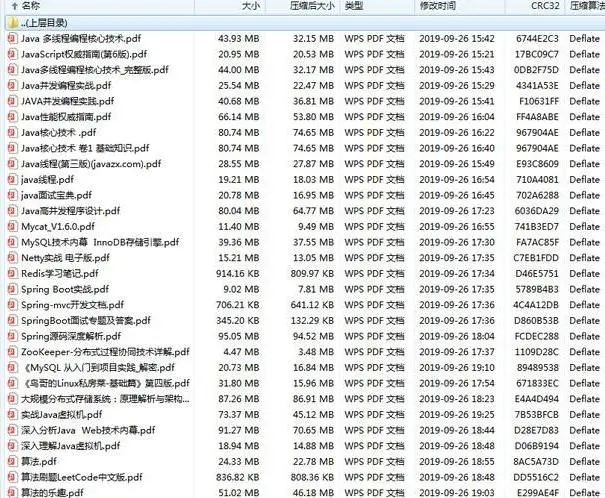Click modified time 2019-09-26 16:04
Screen dimensions: 605x498
(x=457, y=117)
